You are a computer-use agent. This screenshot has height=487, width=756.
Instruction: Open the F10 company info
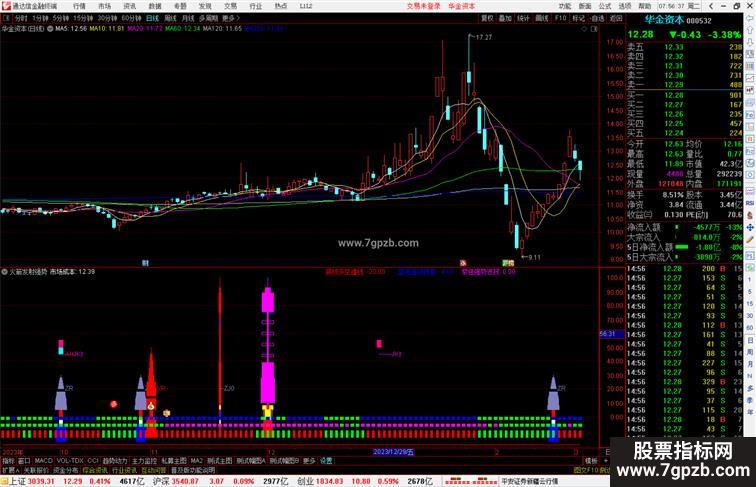(560, 18)
